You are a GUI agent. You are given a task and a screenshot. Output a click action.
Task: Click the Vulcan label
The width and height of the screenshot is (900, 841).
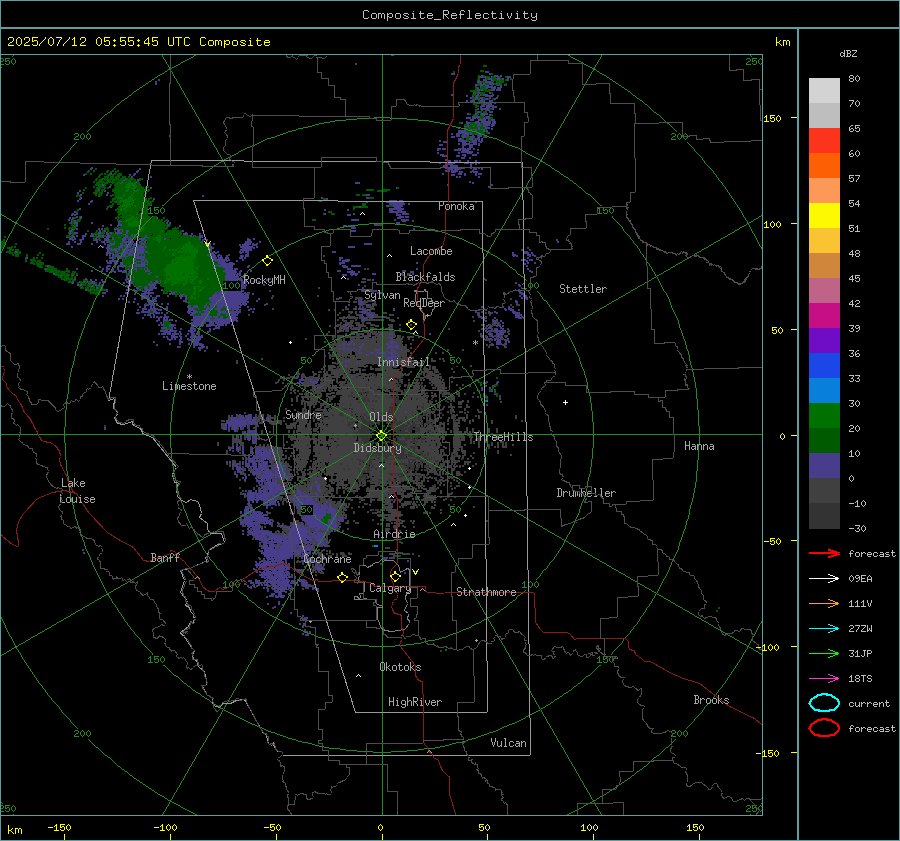tap(508, 743)
